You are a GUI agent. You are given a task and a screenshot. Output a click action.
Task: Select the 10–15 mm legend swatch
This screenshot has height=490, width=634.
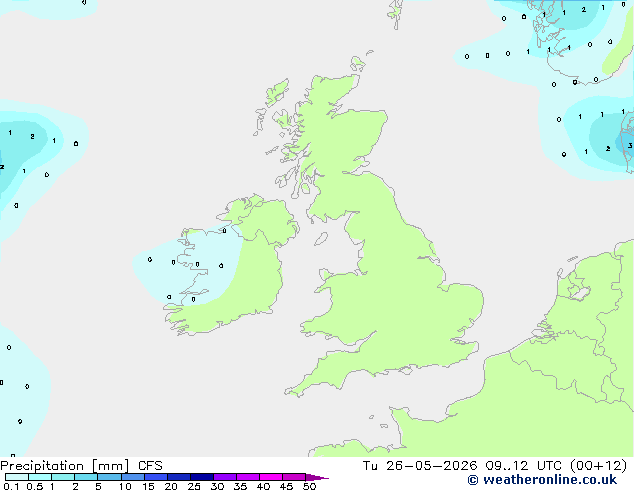(x=132, y=477)
